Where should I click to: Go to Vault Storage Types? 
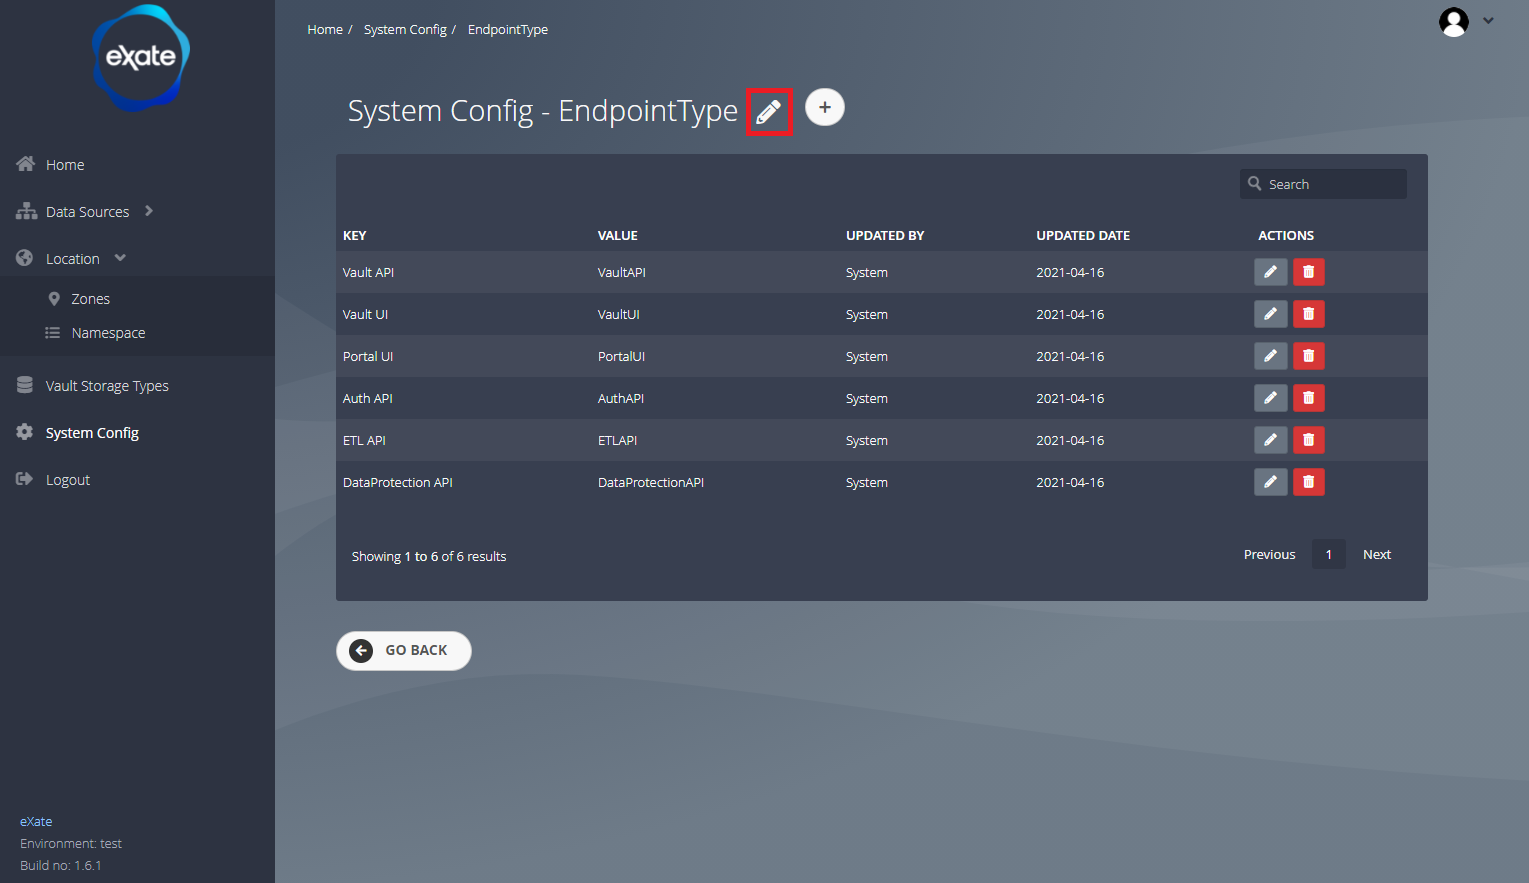pos(107,386)
